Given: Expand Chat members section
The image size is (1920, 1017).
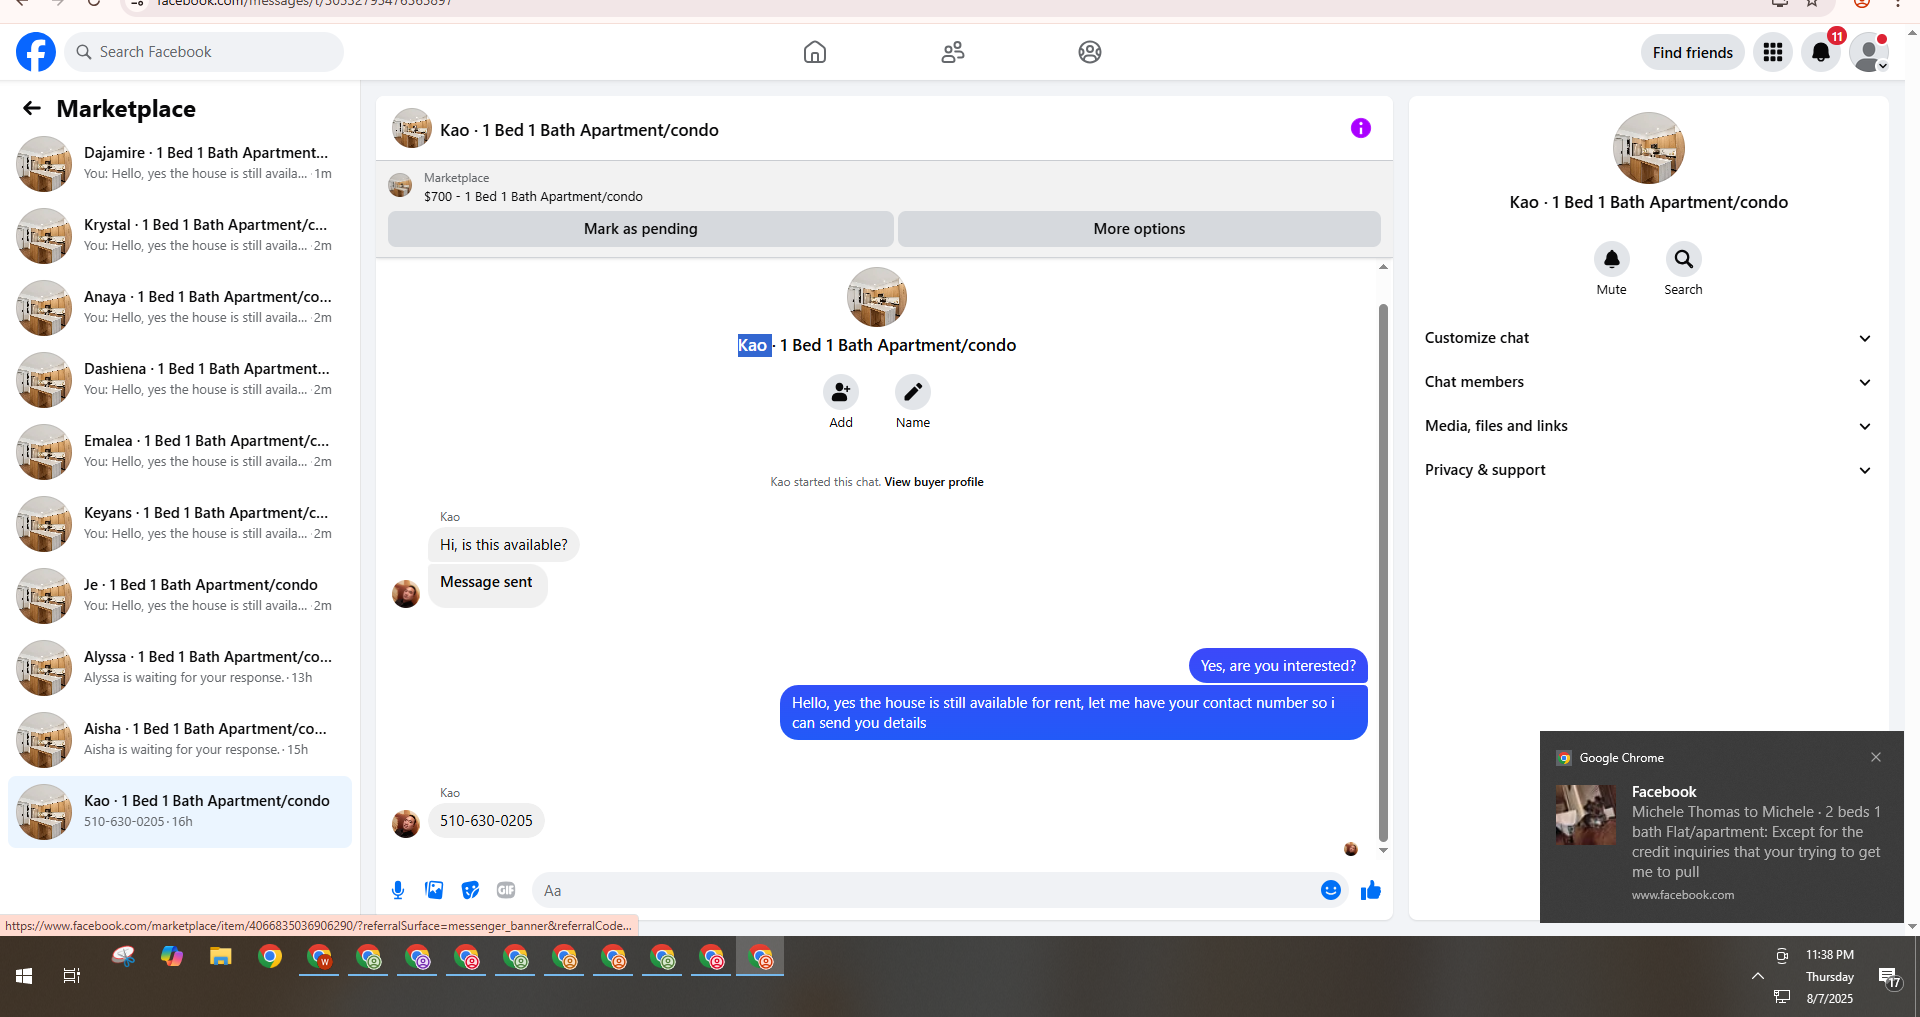Looking at the screenshot, I should (1649, 382).
